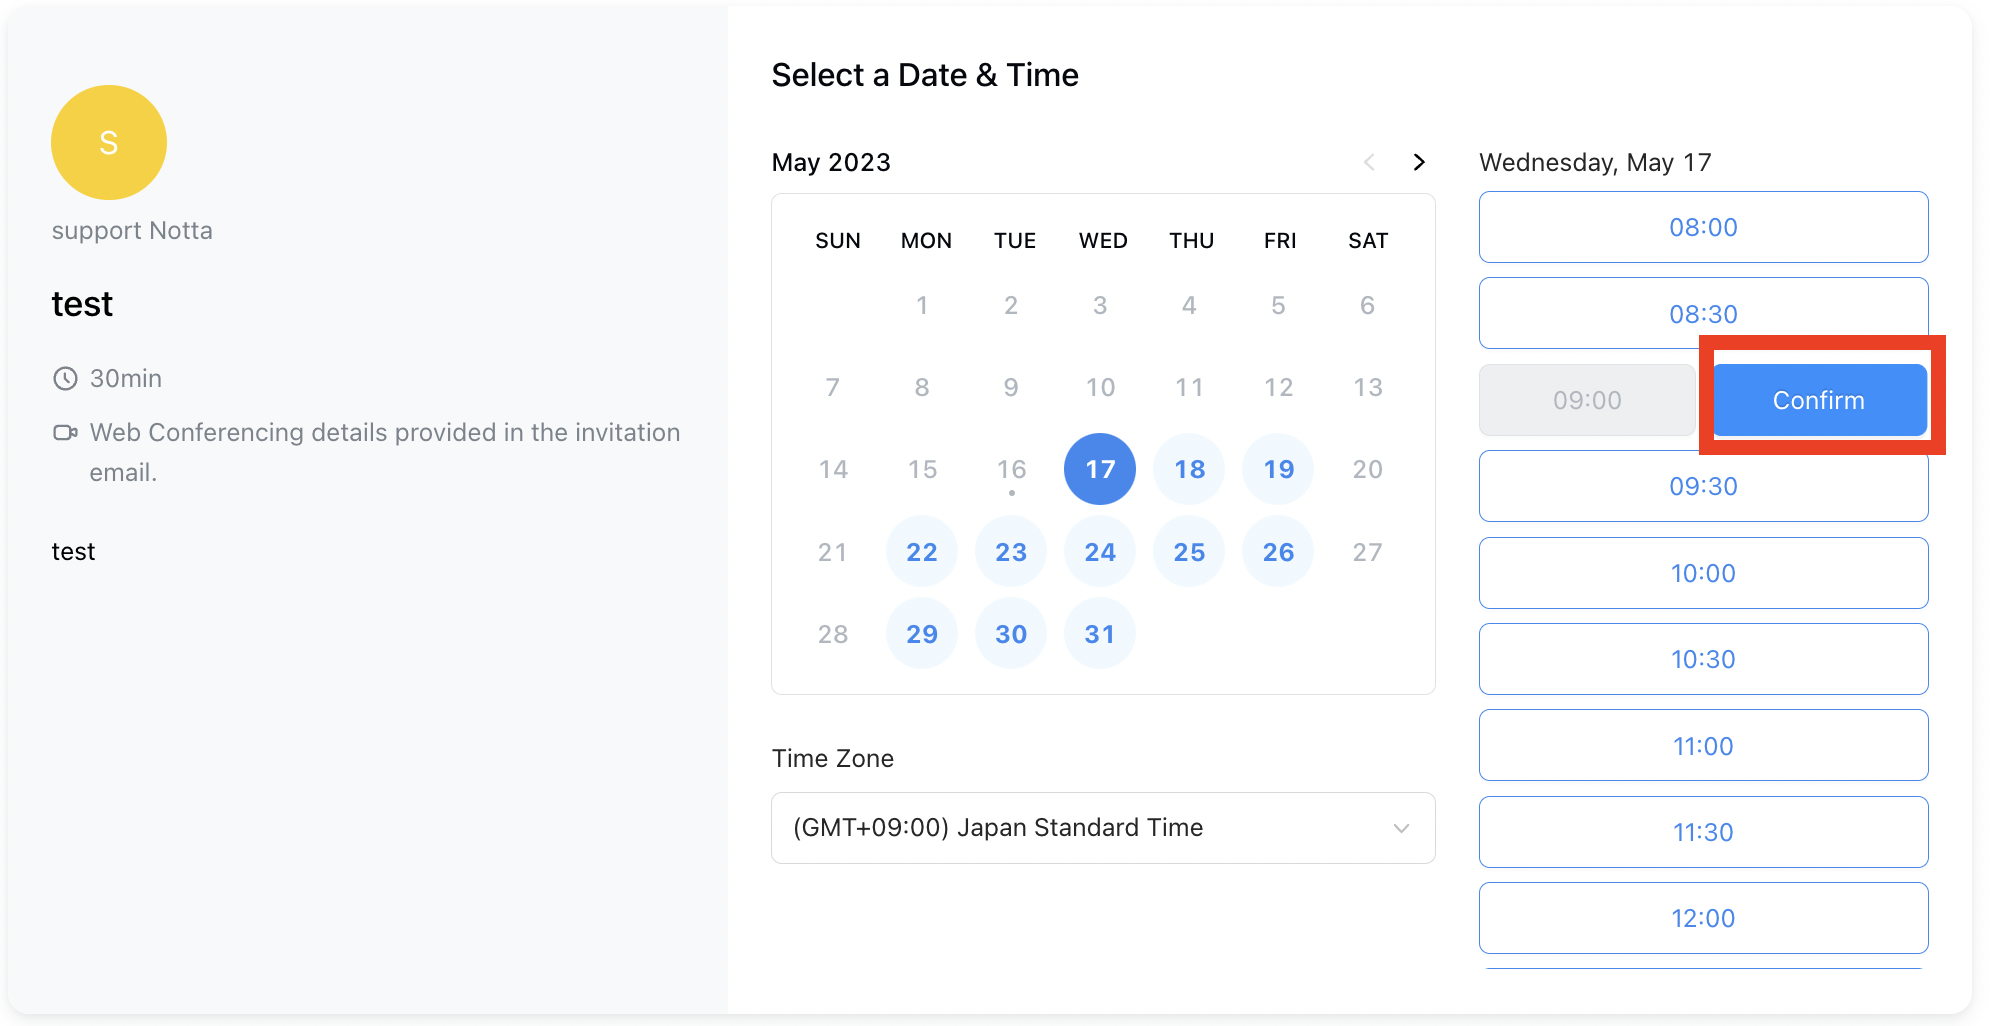Click the yellow S avatar

[109, 142]
